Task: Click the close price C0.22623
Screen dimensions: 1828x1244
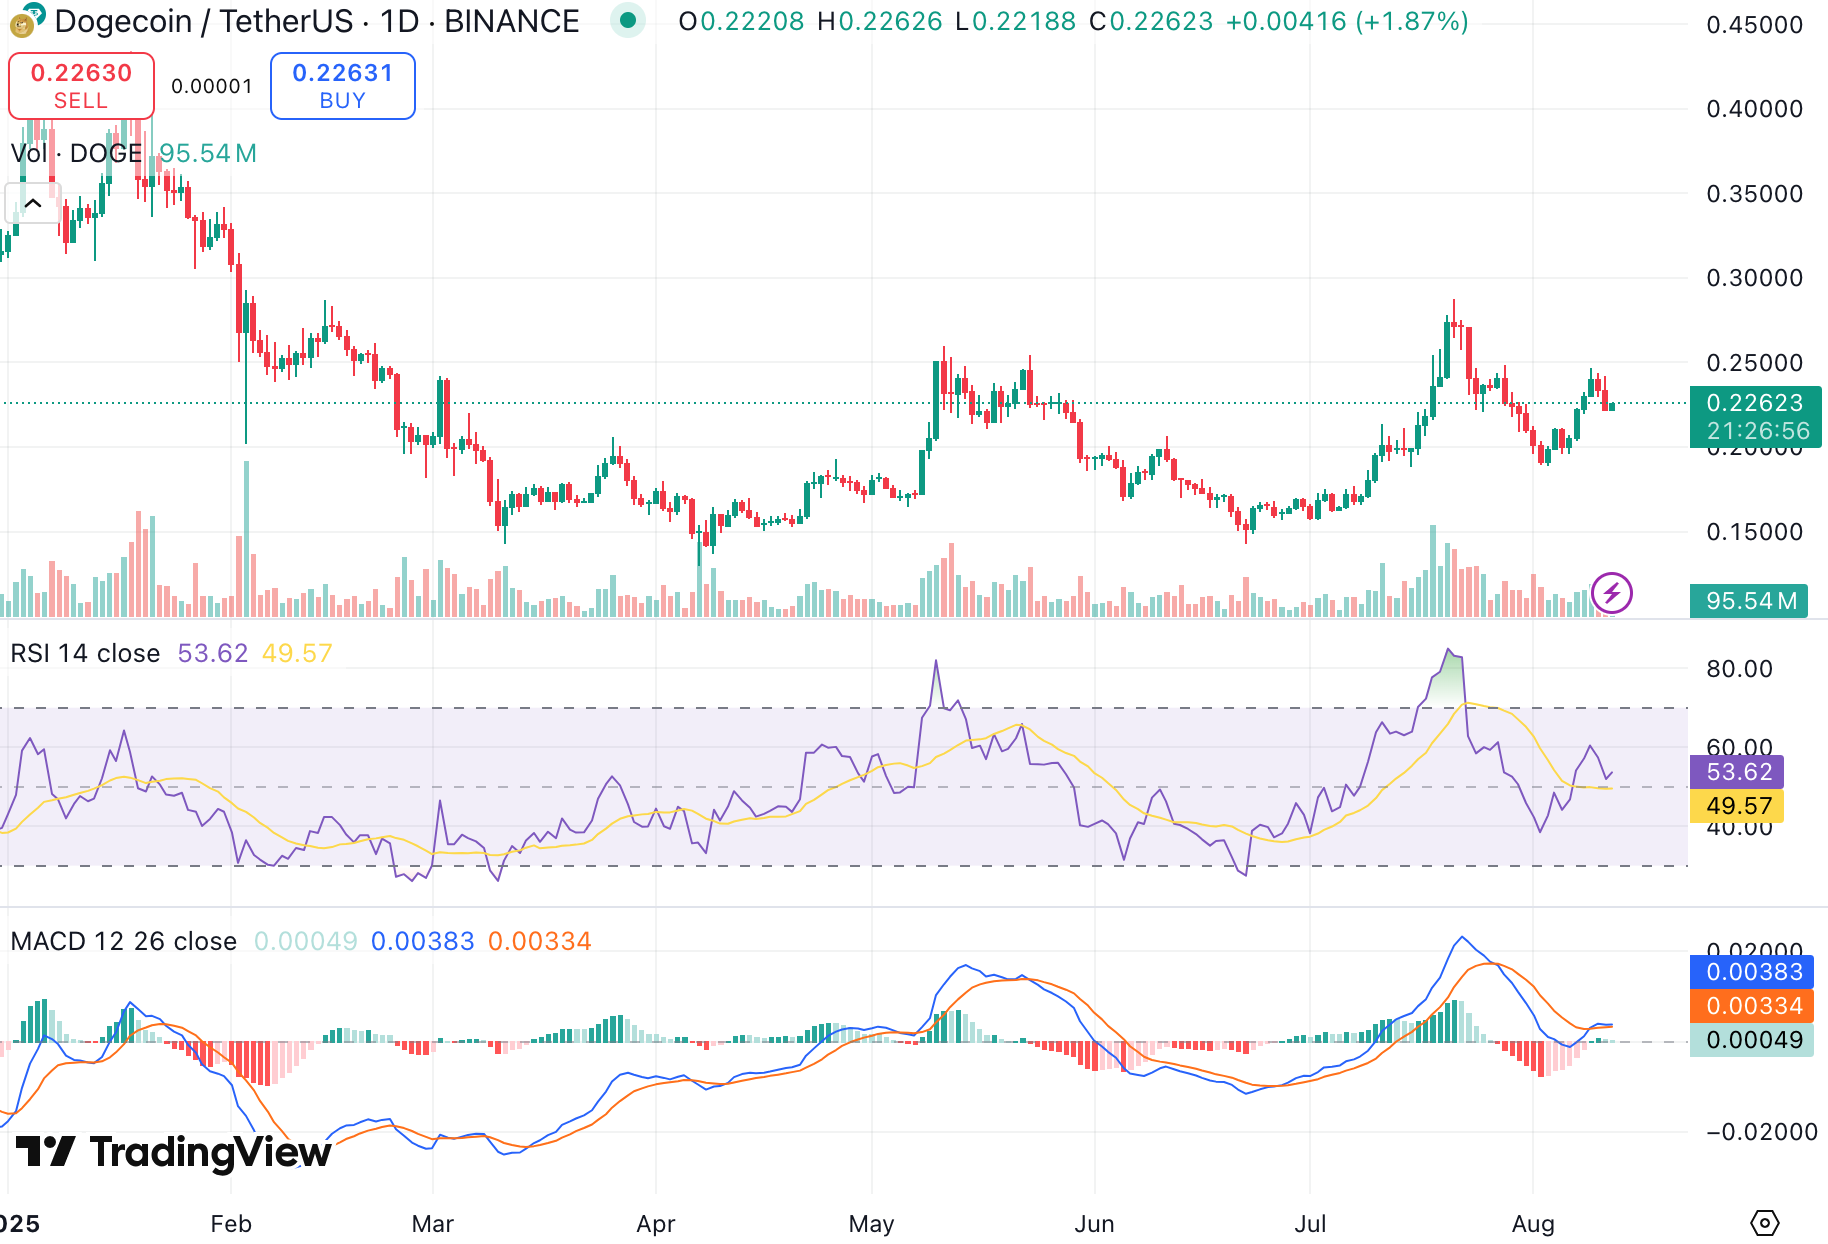Action: coord(1151,21)
